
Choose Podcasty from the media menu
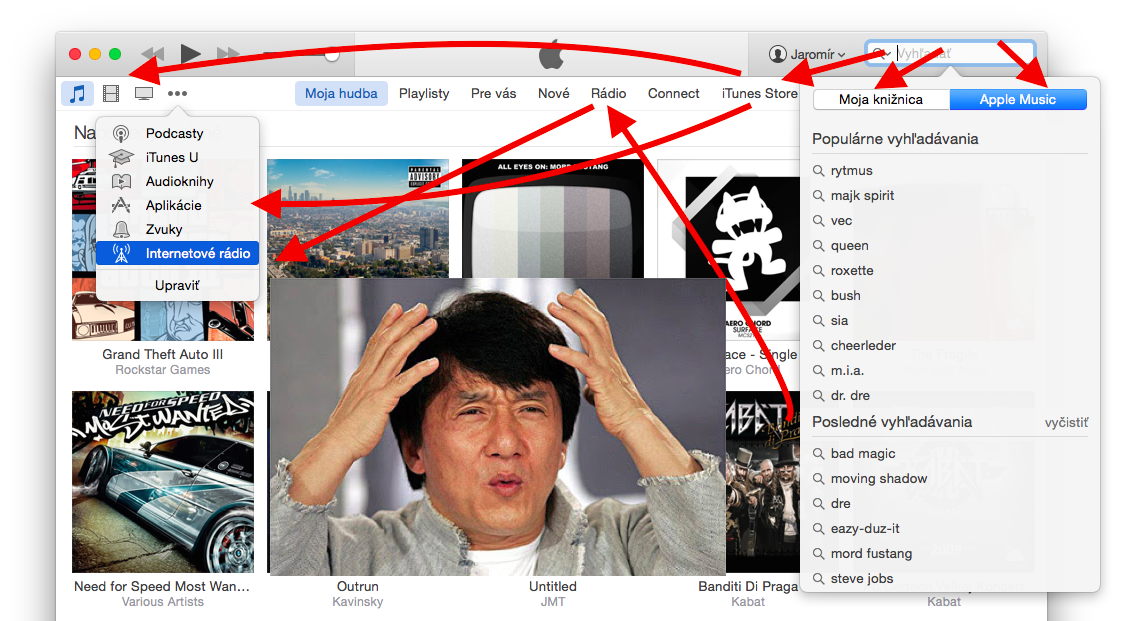[177, 133]
